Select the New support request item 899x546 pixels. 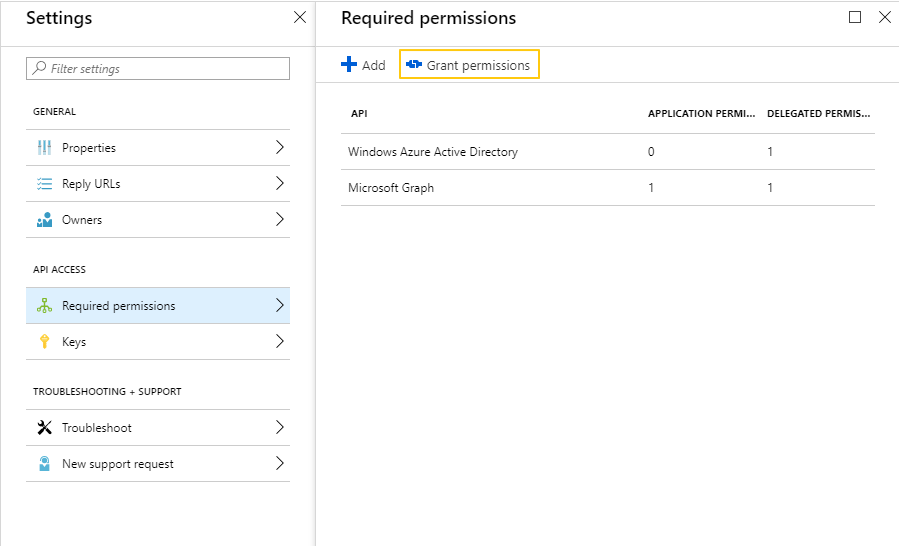click(x=118, y=464)
